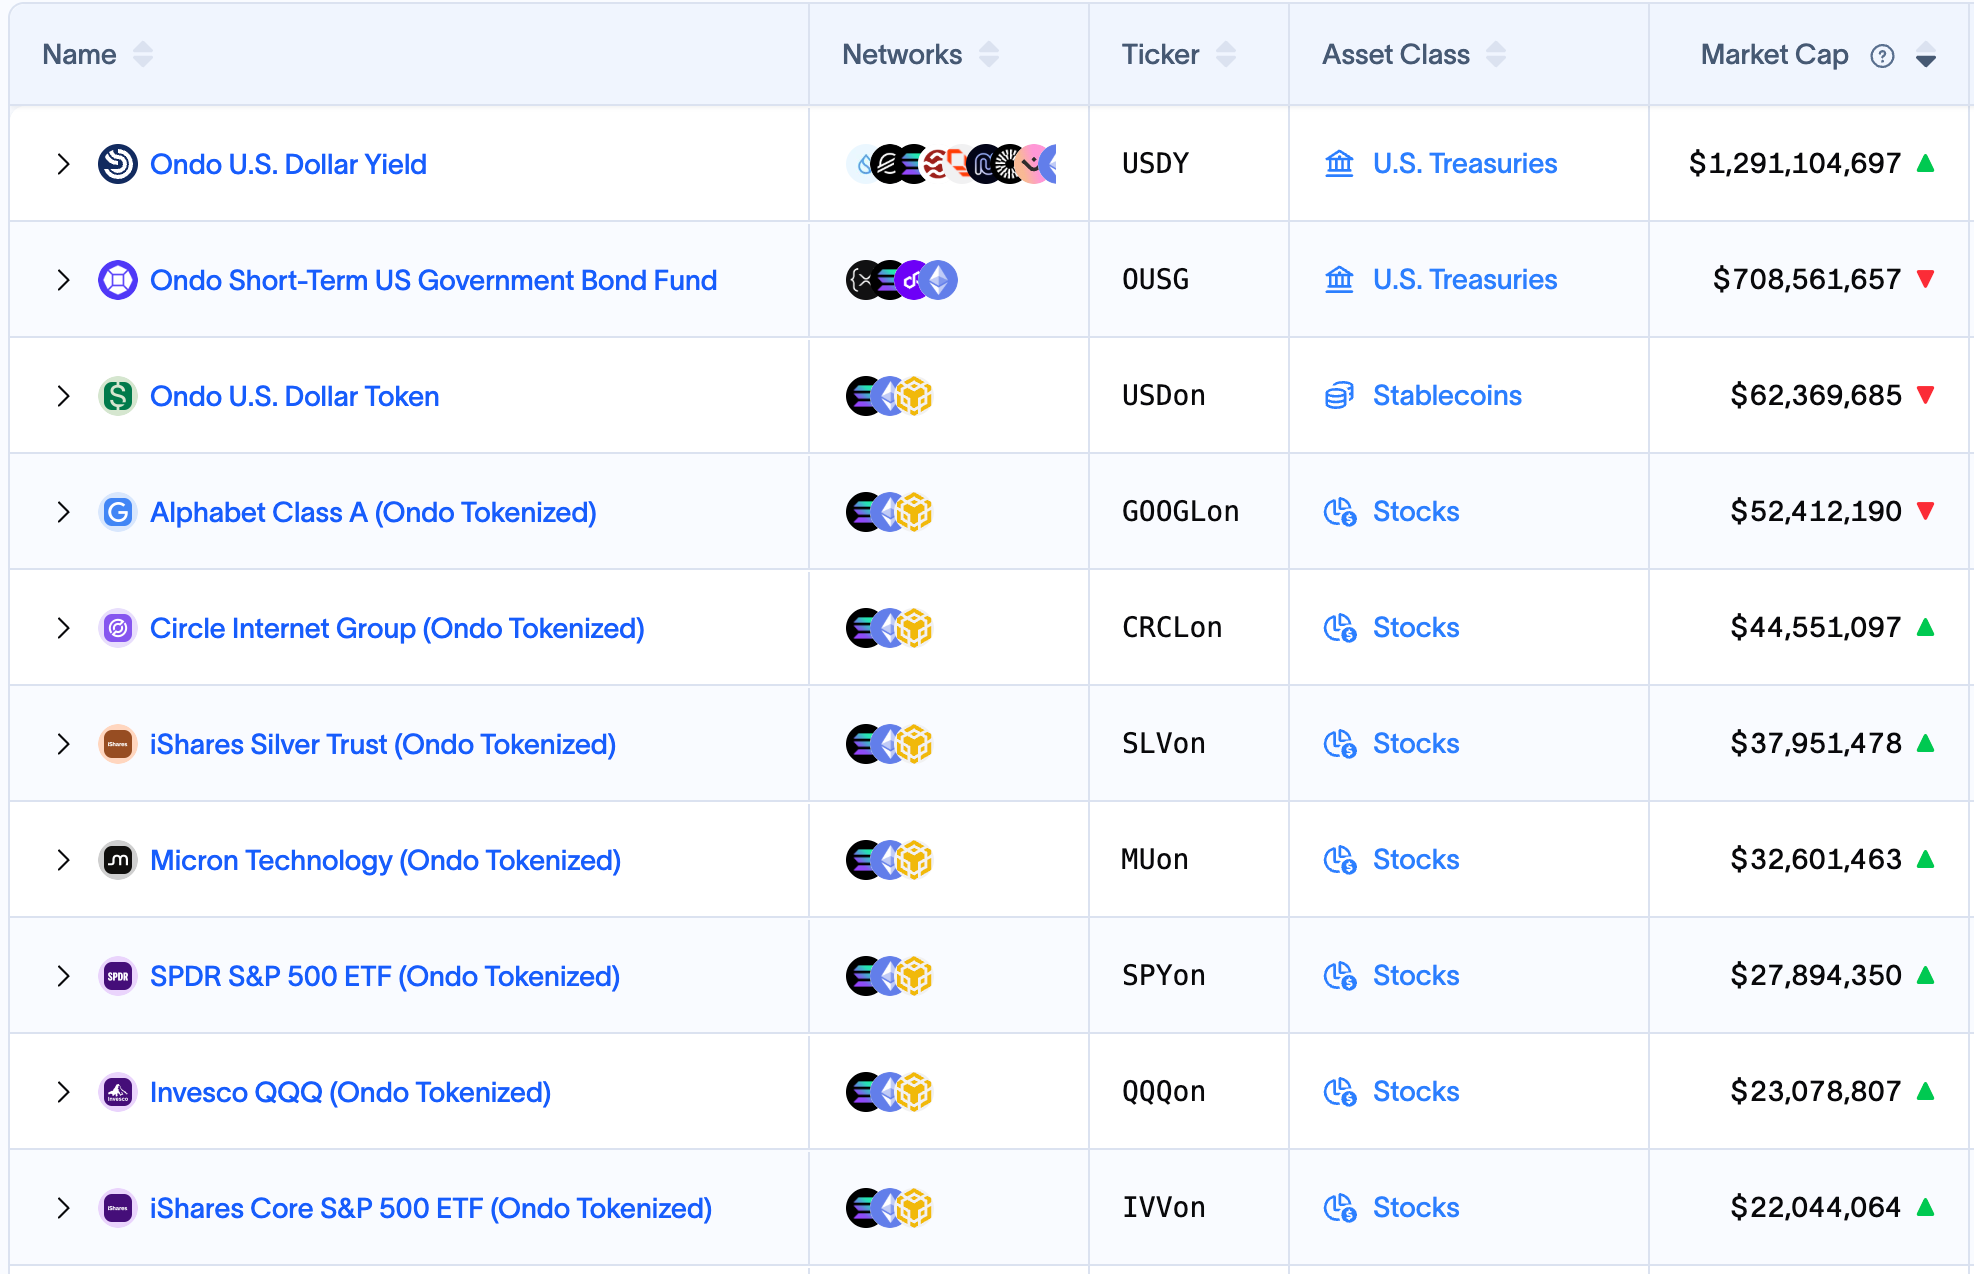The height and width of the screenshot is (1274, 1974).
Task: Click the Micron Technology logo icon
Action: [118, 860]
